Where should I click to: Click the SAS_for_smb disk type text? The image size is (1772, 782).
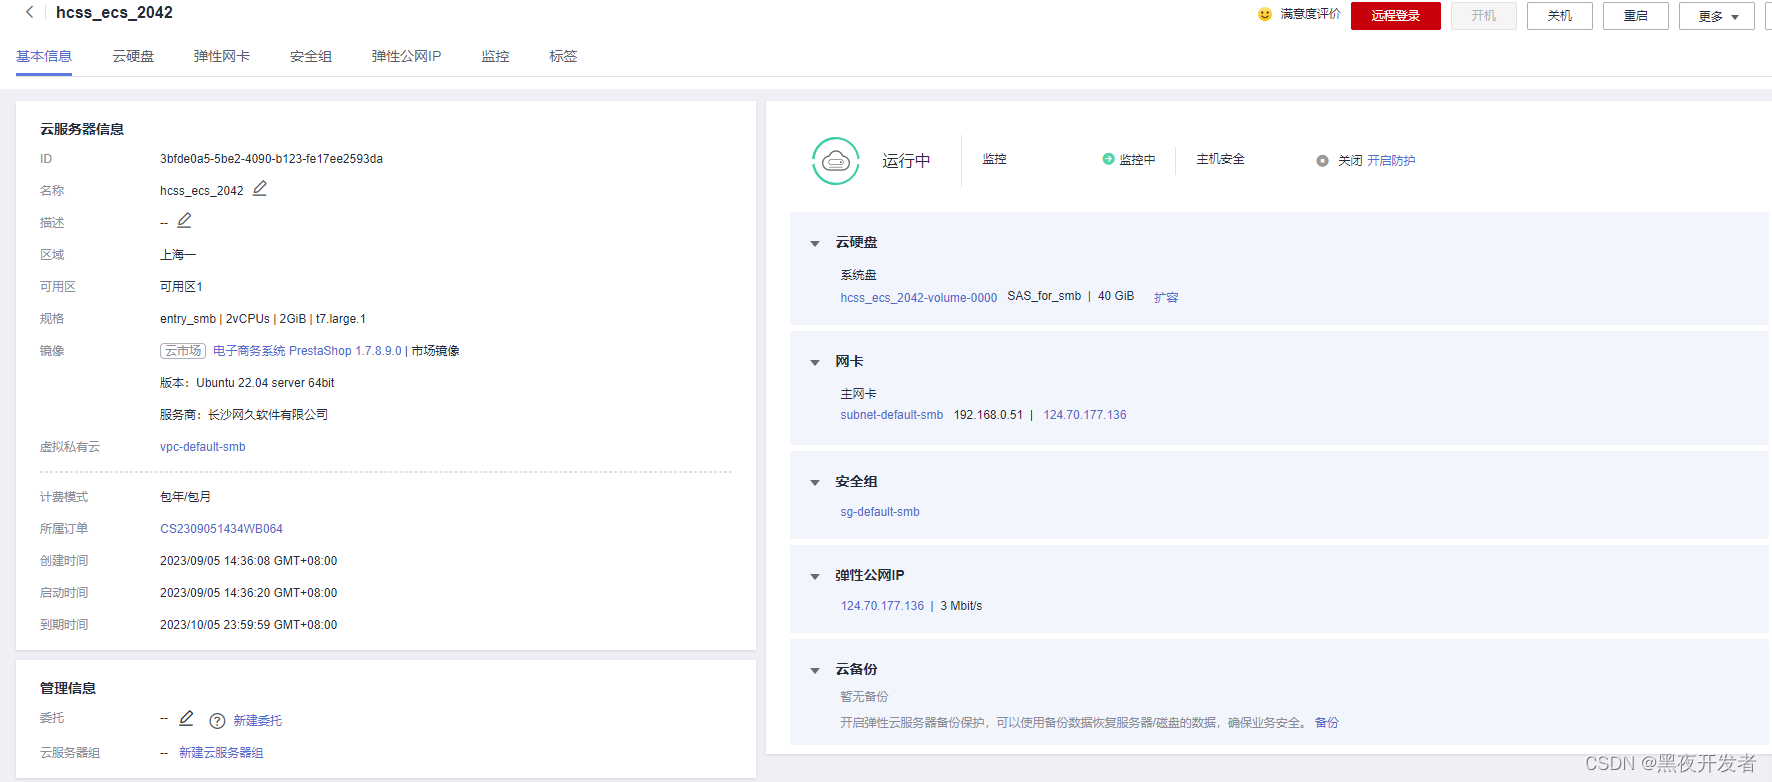1044,296
